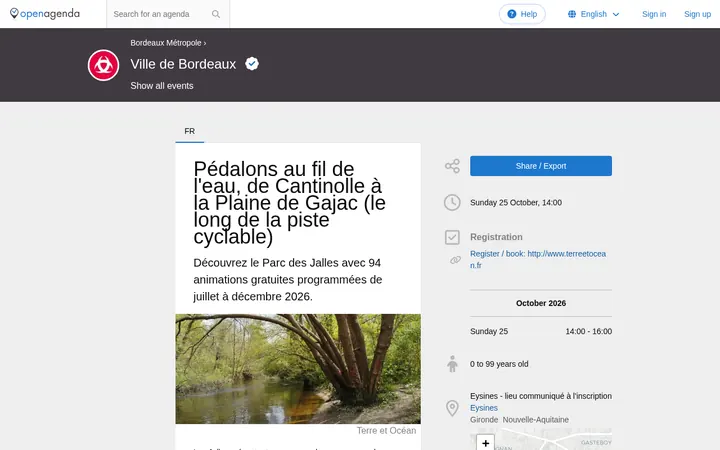Image resolution: width=720 pixels, height=450 pixels.
Task: Click the Nouvelle-Aquitaine region text
Action: [x=535, y=420]
